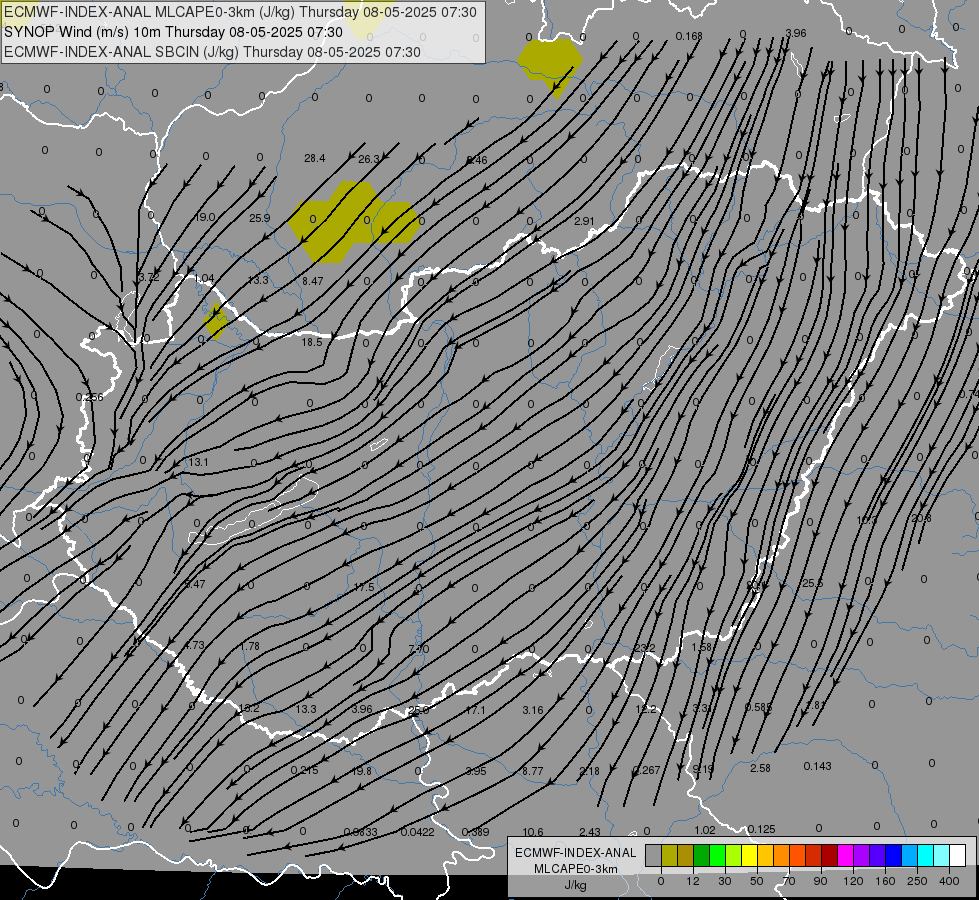The width and height of the screenshot is (979, 900).
Task: Click the grid value 0.256
Action: pos(89,397)
